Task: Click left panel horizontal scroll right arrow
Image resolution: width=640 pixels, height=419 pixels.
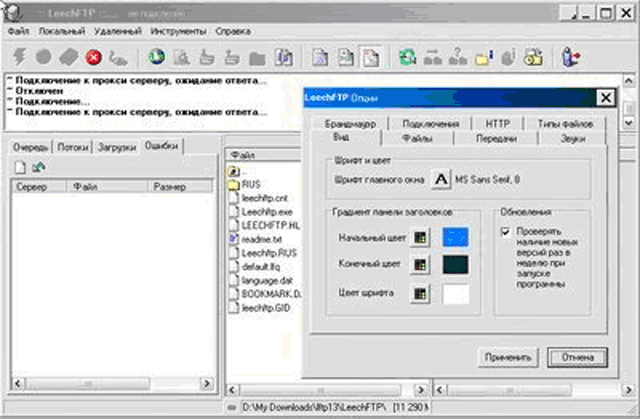Action: (207, 384)
